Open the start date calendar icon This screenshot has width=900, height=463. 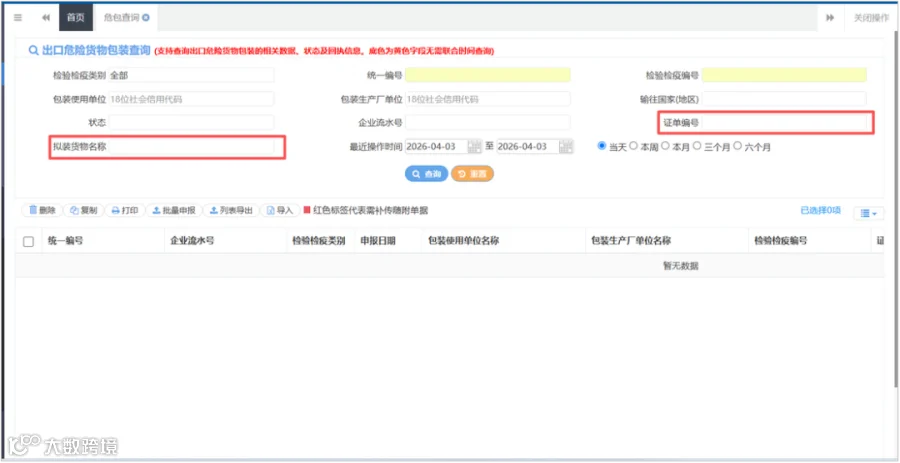475,146
